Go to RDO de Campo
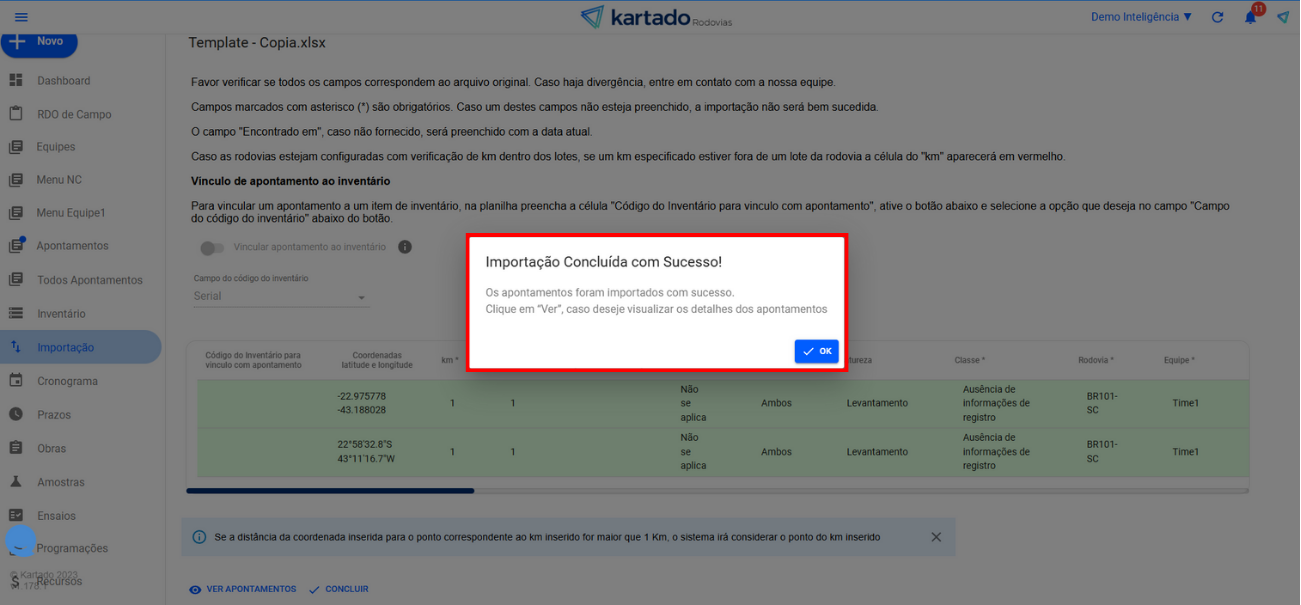This screenshot has height=605, width=1301. tap(74, 114)
